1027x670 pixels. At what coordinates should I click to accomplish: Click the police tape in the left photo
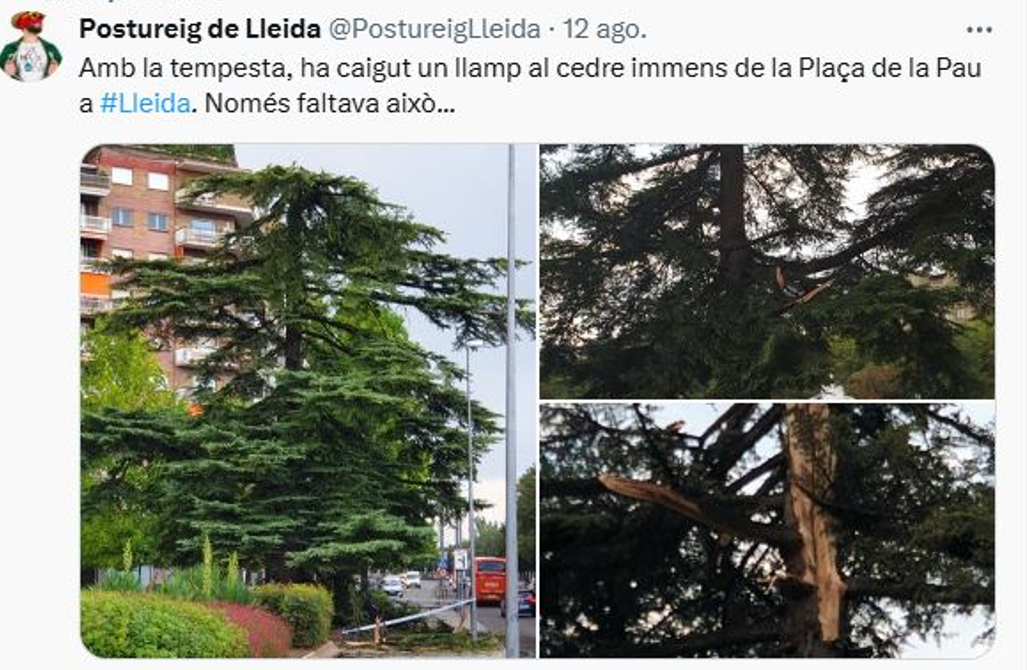(406, 617)
